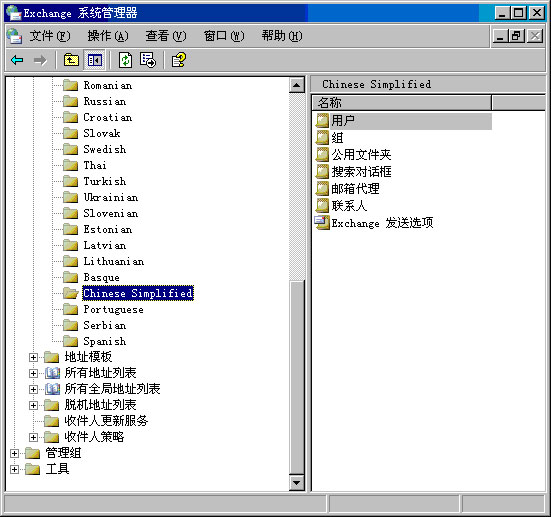Viewport: 551px width, 517px height.
Task: Select the Portuguese folder in tree
Action: pos(114,310)
